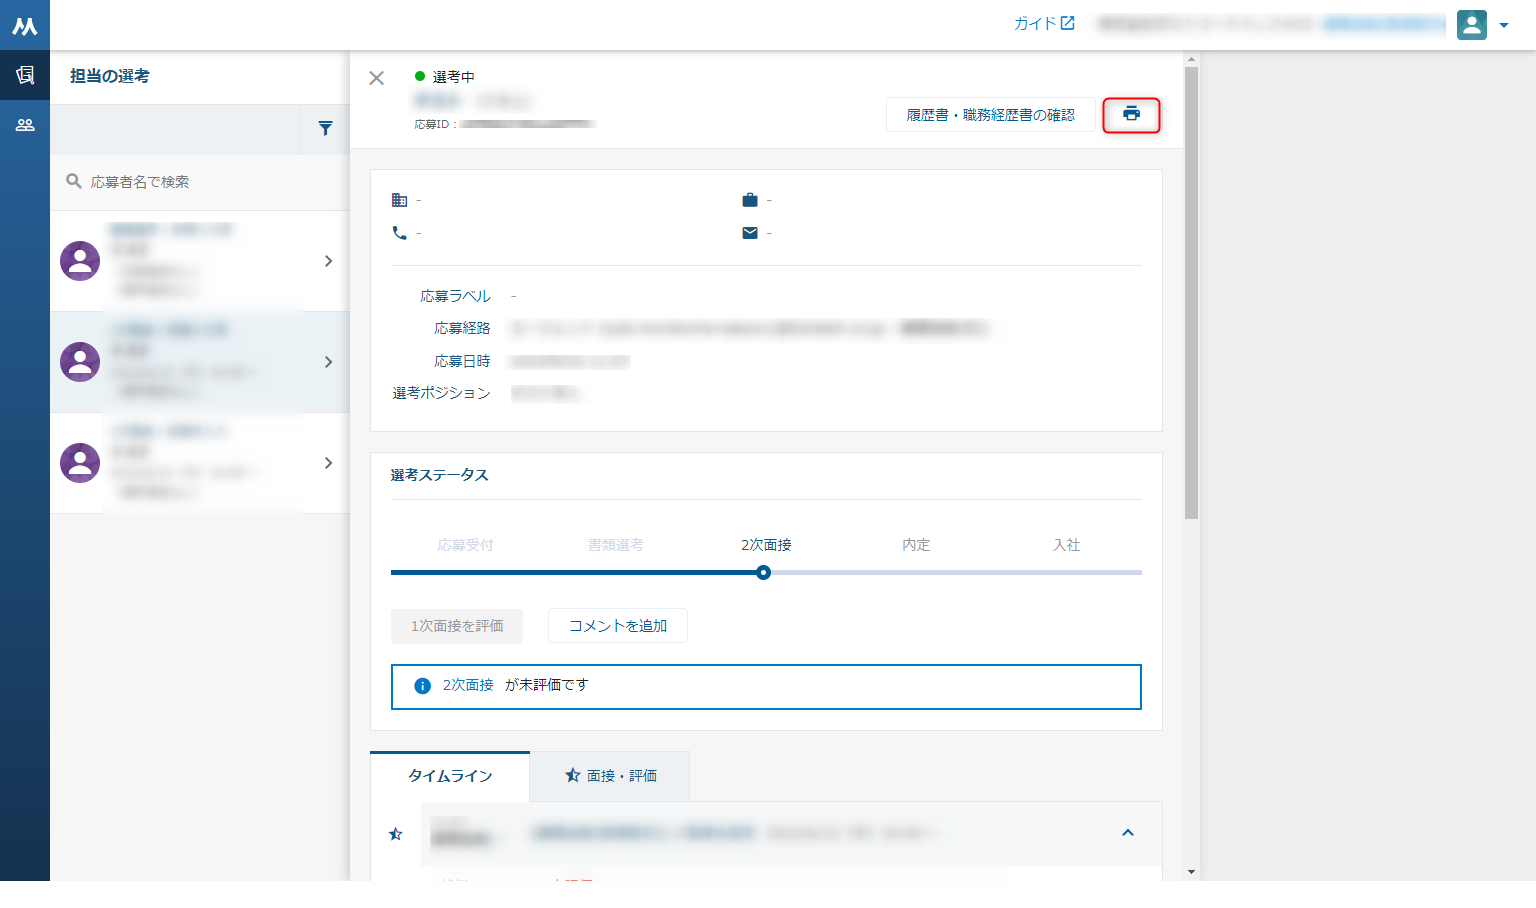Open the people group sidebar icon
1536x908 pixels.
tap(25, 125)
